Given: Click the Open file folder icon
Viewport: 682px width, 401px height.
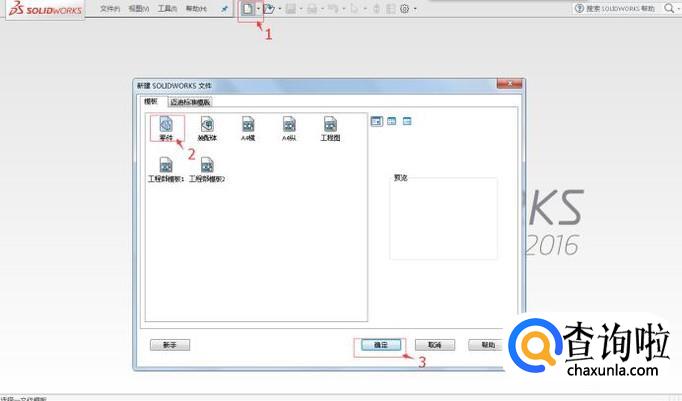Looking at the screenshot, I should tap(269, 9).
